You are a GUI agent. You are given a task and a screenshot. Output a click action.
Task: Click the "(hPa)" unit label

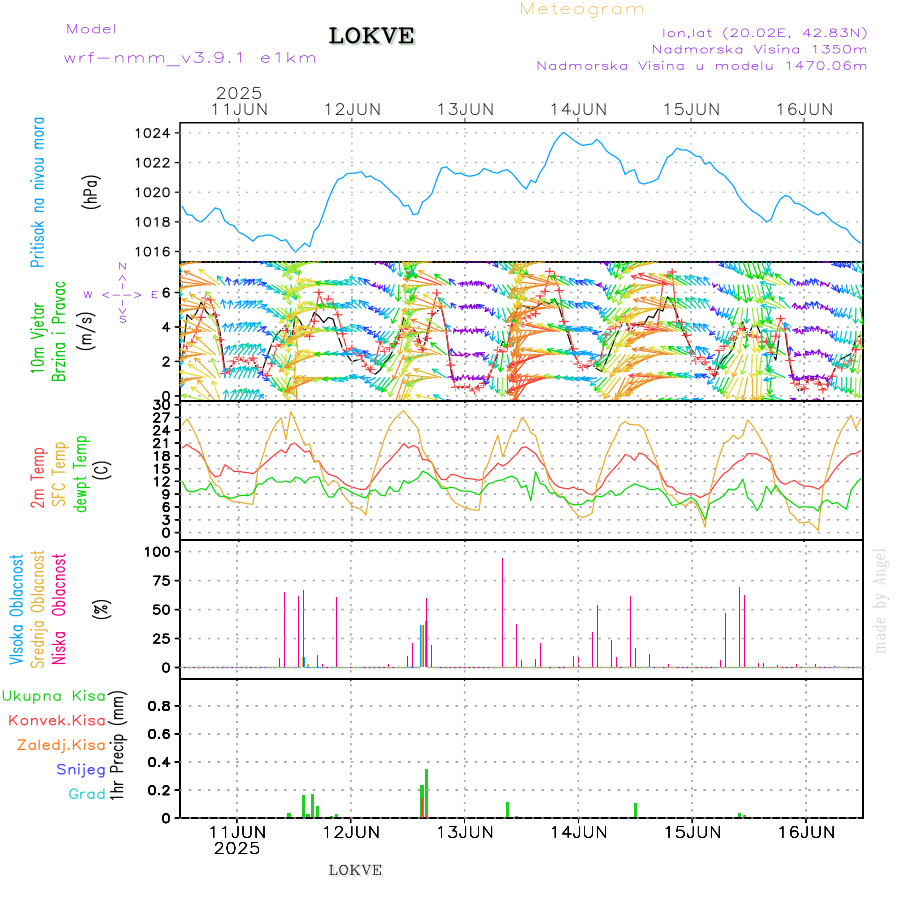pyautogui.click(x=91, y=192)
